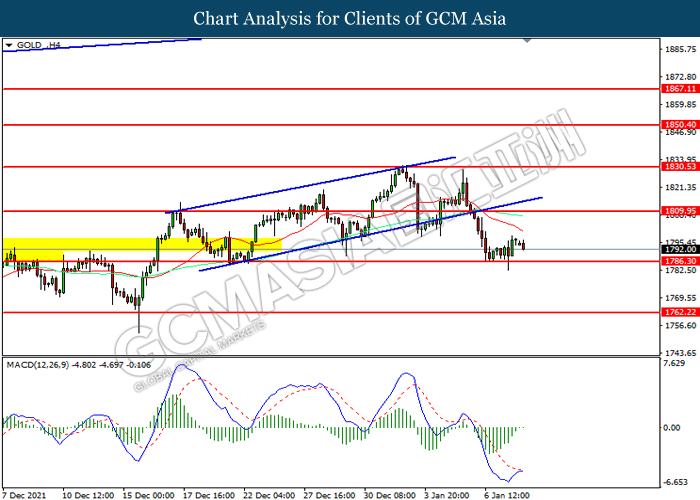
Task: Click the 15 Dec 00:00 time label
Action: pos(148,495)
